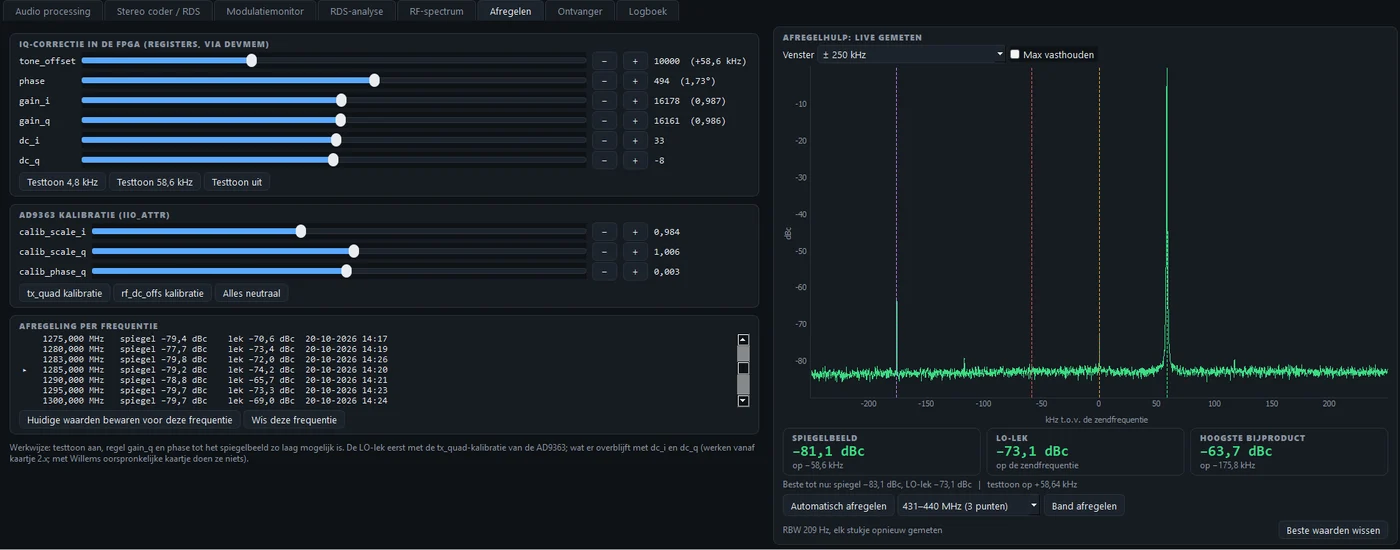The width and height of the screenshot is (1400, 550).
Task: Decrease calib_scale_i with minus button
Action: coord(604,232)
